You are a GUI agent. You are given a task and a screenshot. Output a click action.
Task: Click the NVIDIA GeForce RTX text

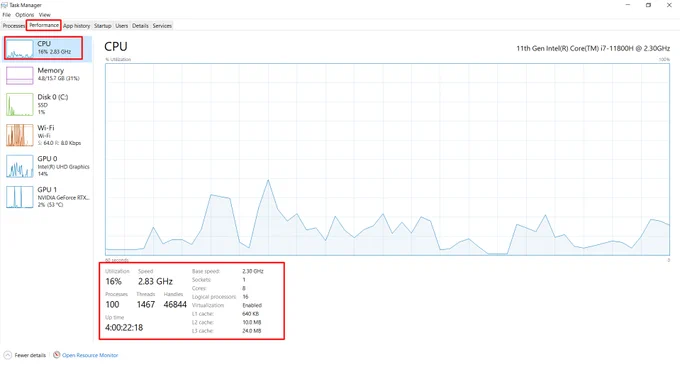[63, 197]
